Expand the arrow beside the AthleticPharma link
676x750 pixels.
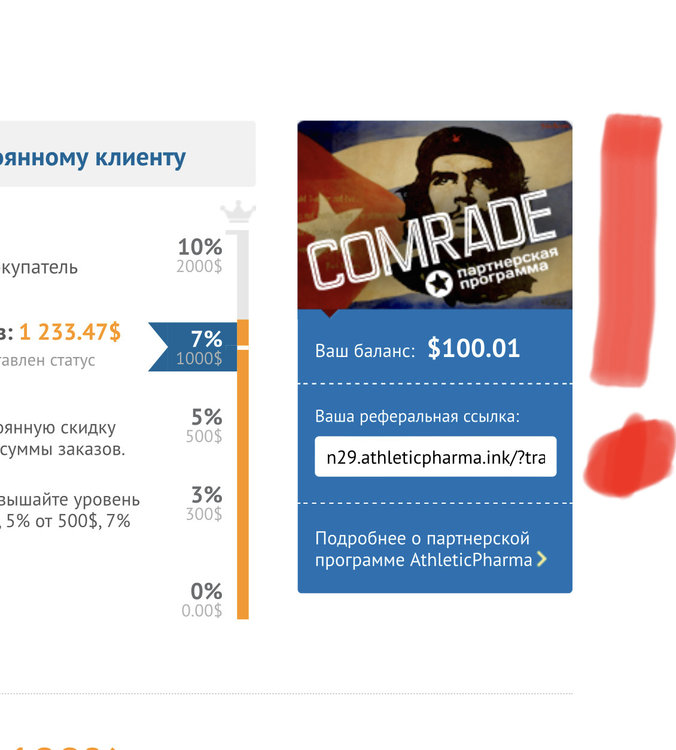(x=542, y=560)
